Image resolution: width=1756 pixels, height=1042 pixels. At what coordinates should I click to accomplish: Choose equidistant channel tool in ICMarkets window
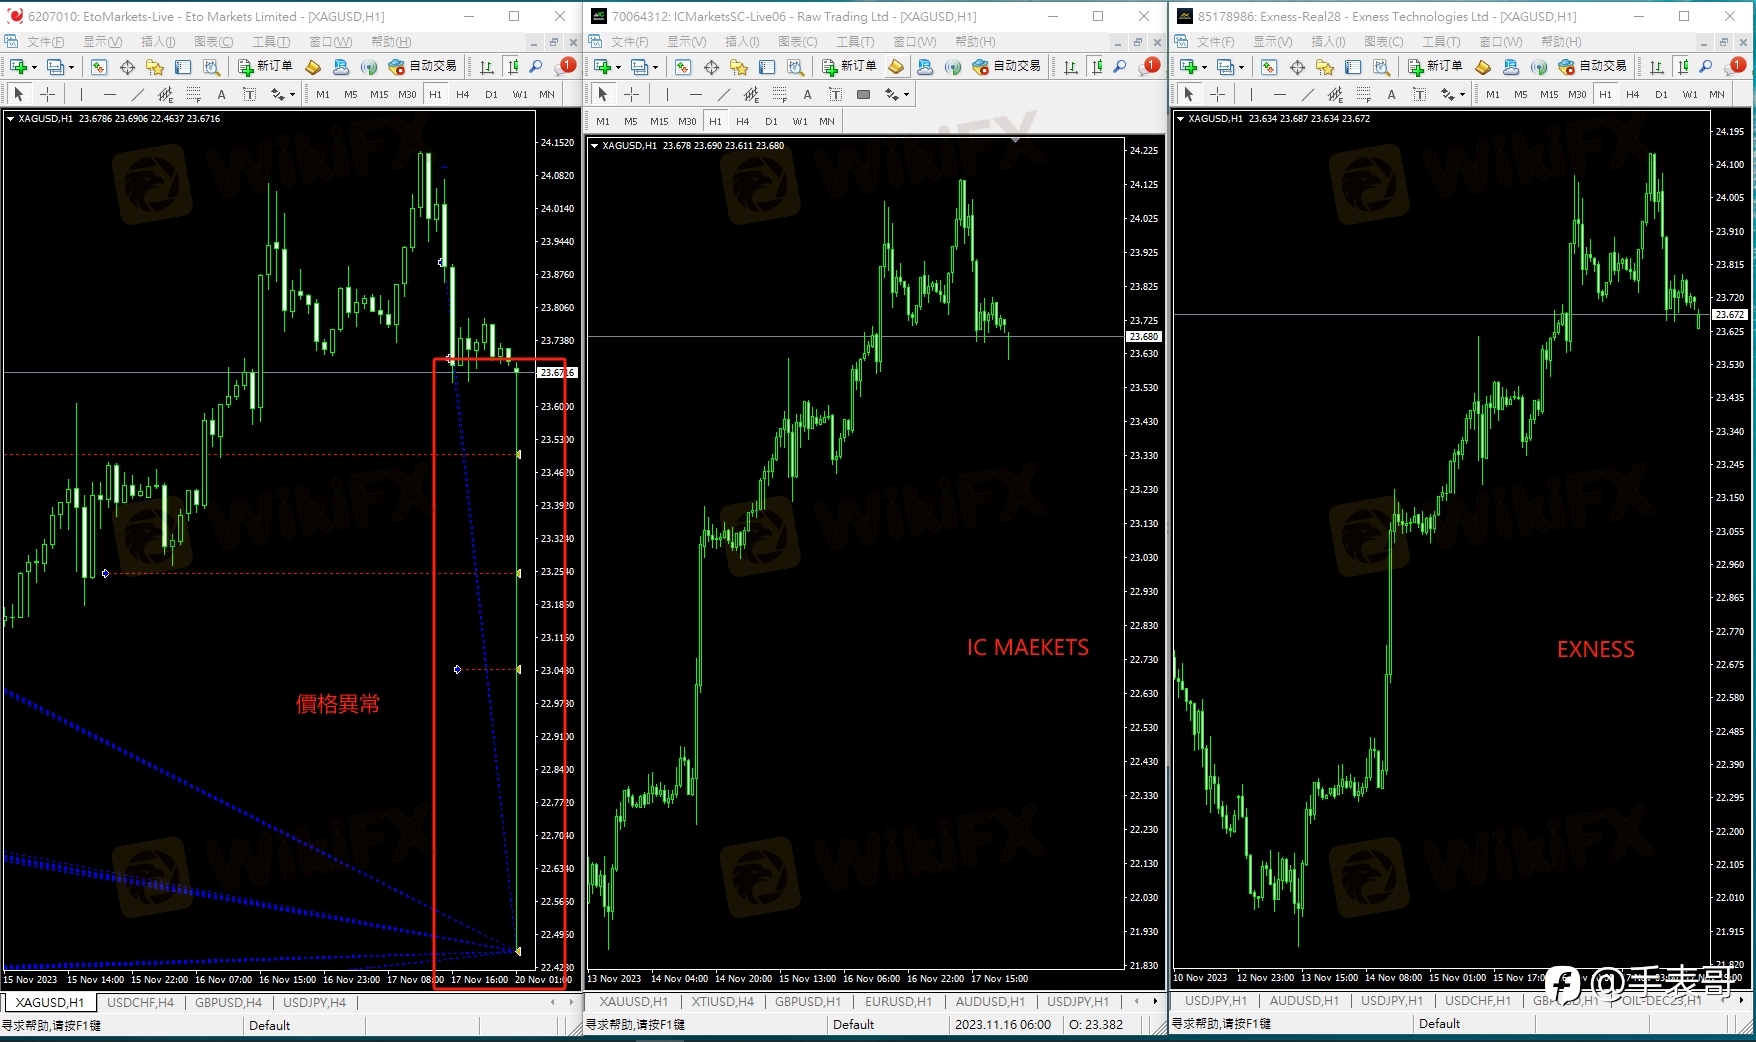tap(751, 94)
